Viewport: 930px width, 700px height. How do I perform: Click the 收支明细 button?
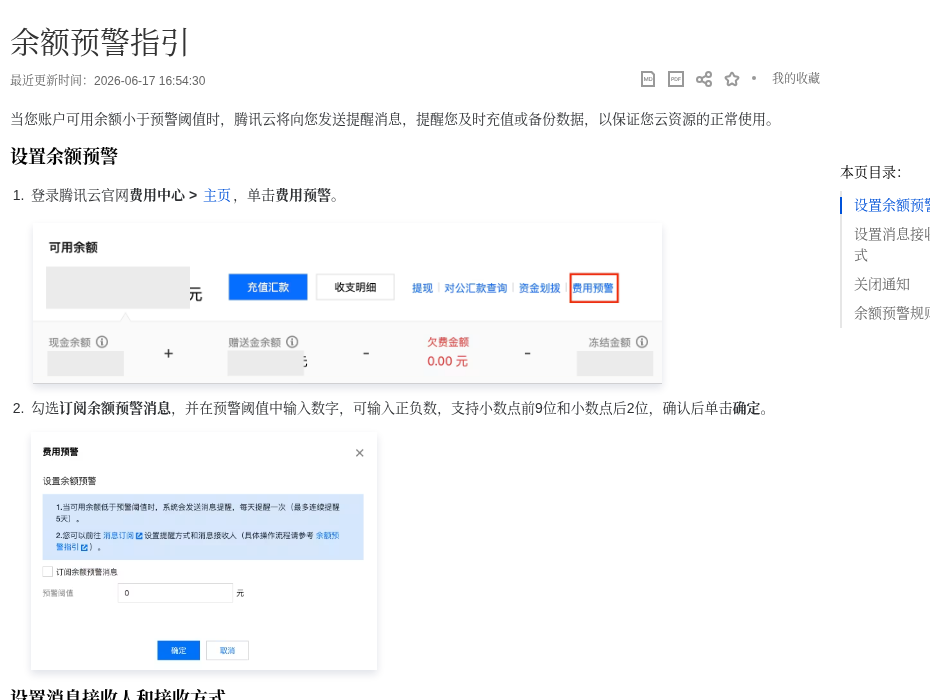[355, 287]
